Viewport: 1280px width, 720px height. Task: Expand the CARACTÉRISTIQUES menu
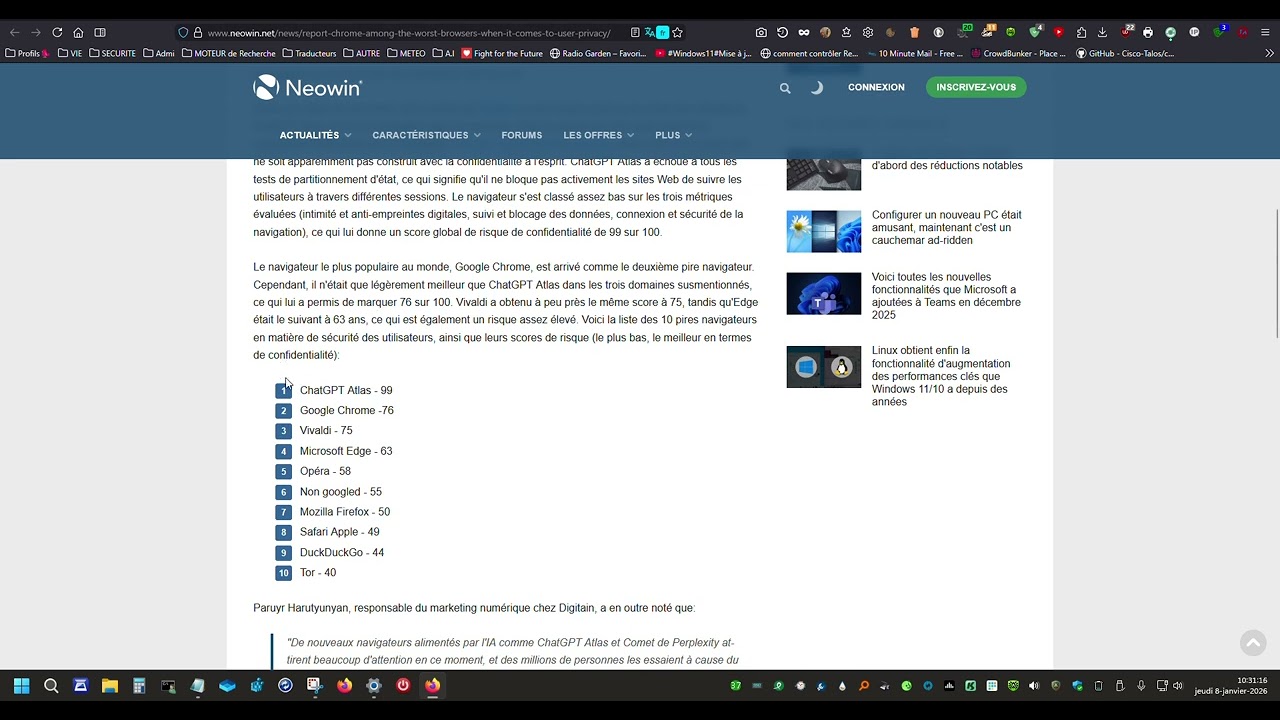pyautogui.click(x=426, y=135)
